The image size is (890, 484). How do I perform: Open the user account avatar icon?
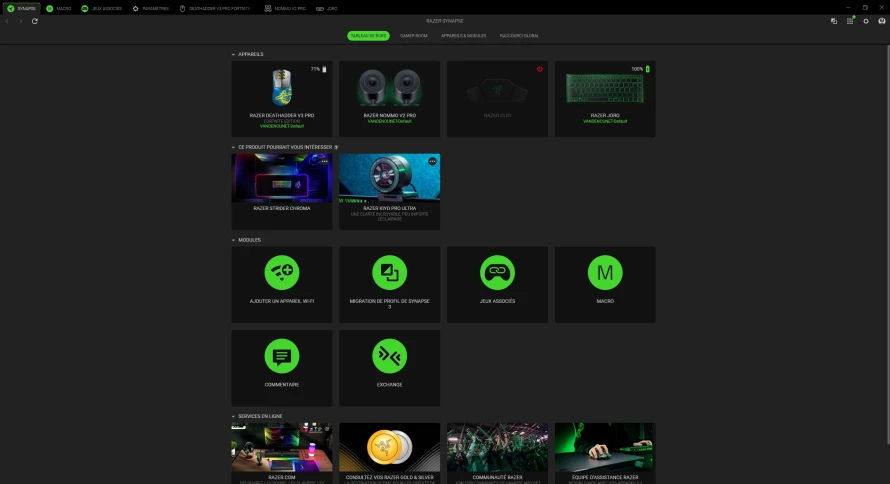881,21
